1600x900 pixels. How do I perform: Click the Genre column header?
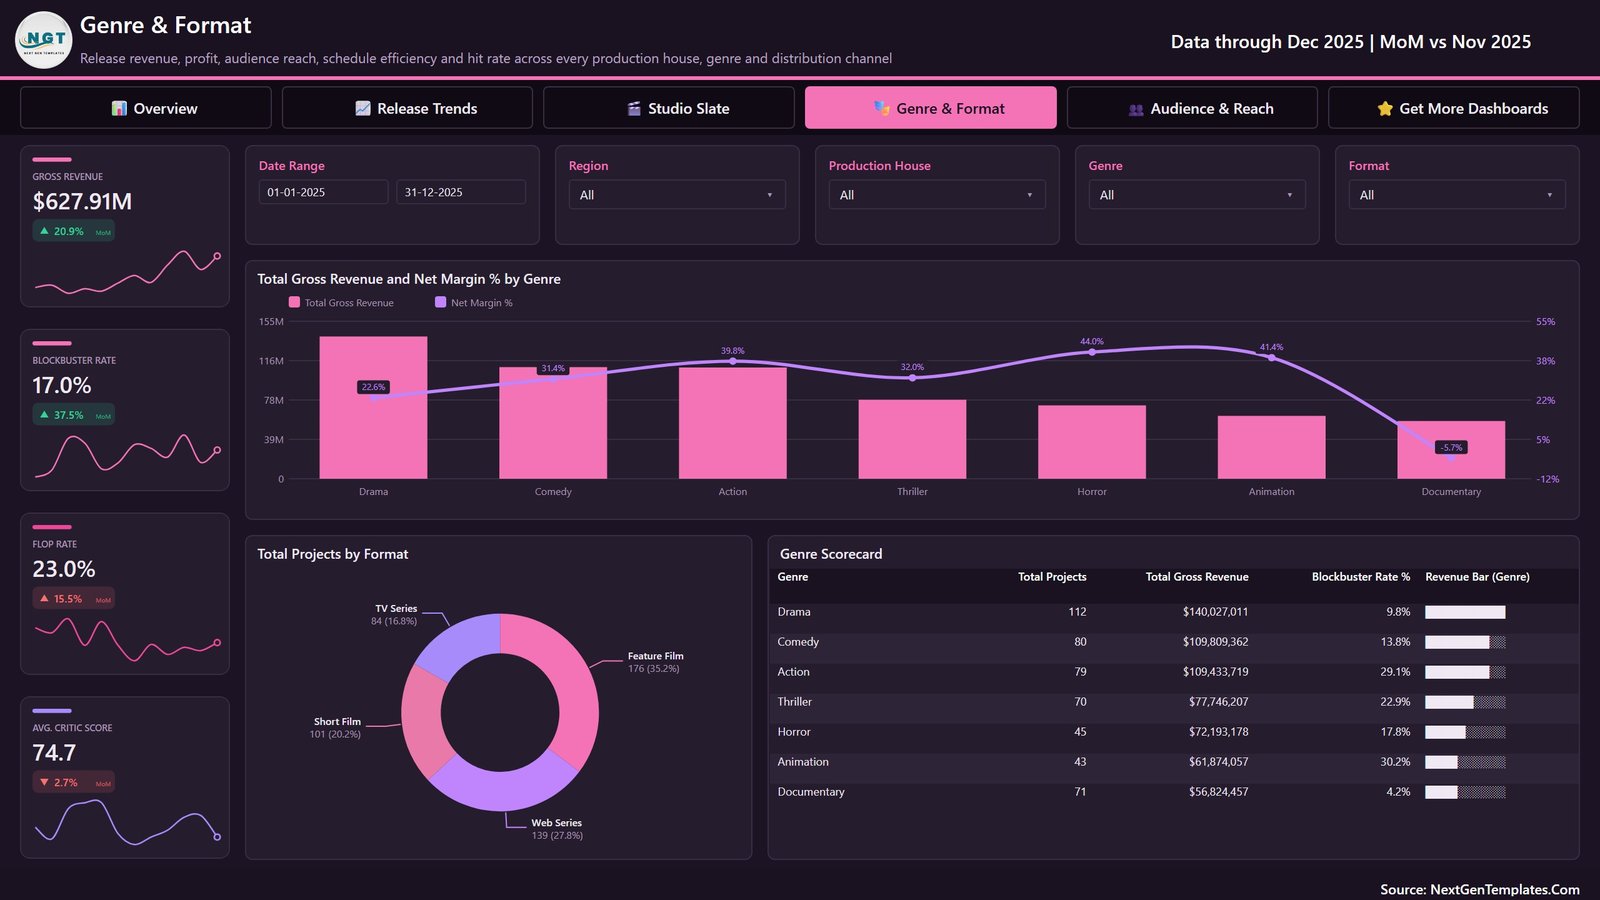(x=793, y=577)
